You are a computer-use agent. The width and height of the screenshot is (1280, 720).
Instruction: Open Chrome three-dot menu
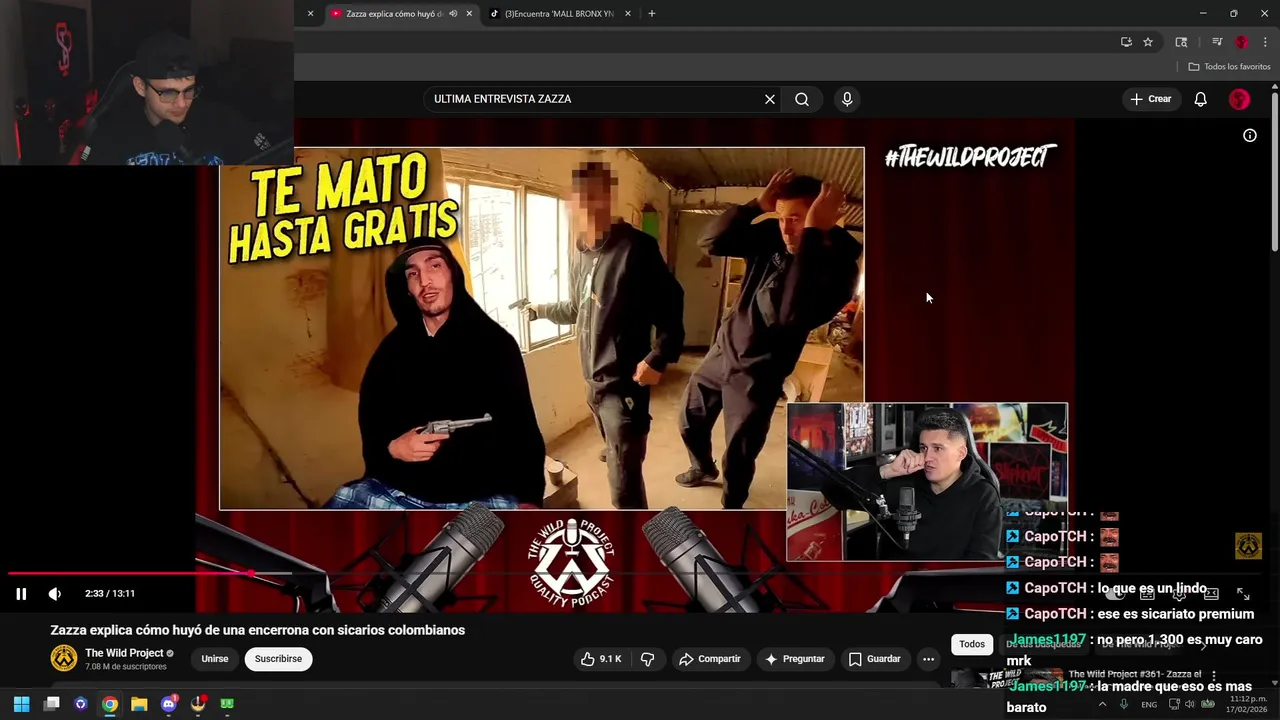coord(1265,42)
